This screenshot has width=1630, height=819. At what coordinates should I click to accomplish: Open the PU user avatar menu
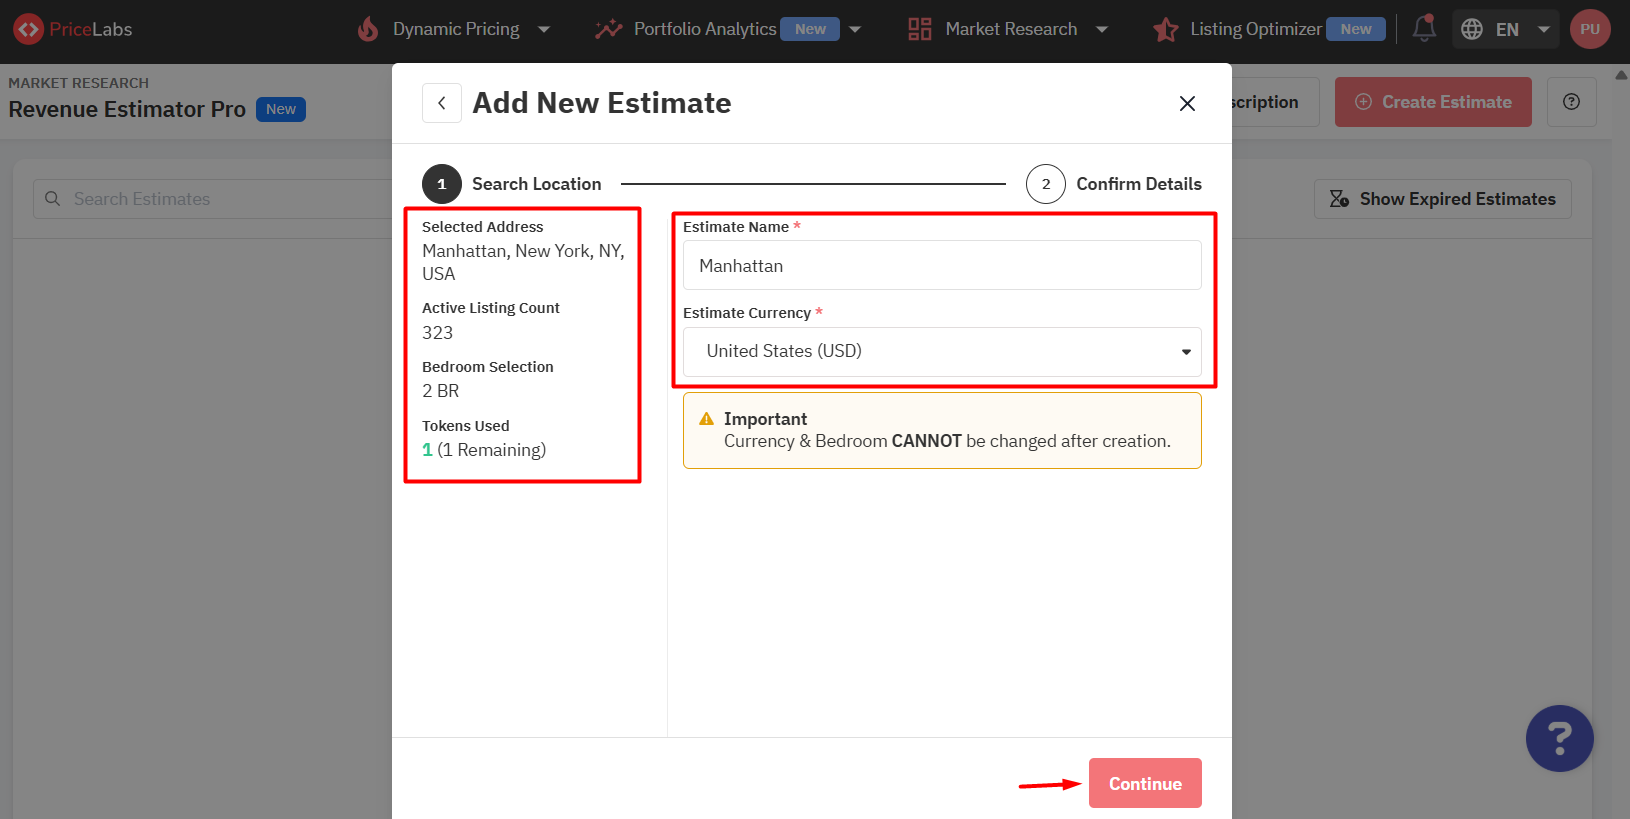(1590, 29)
